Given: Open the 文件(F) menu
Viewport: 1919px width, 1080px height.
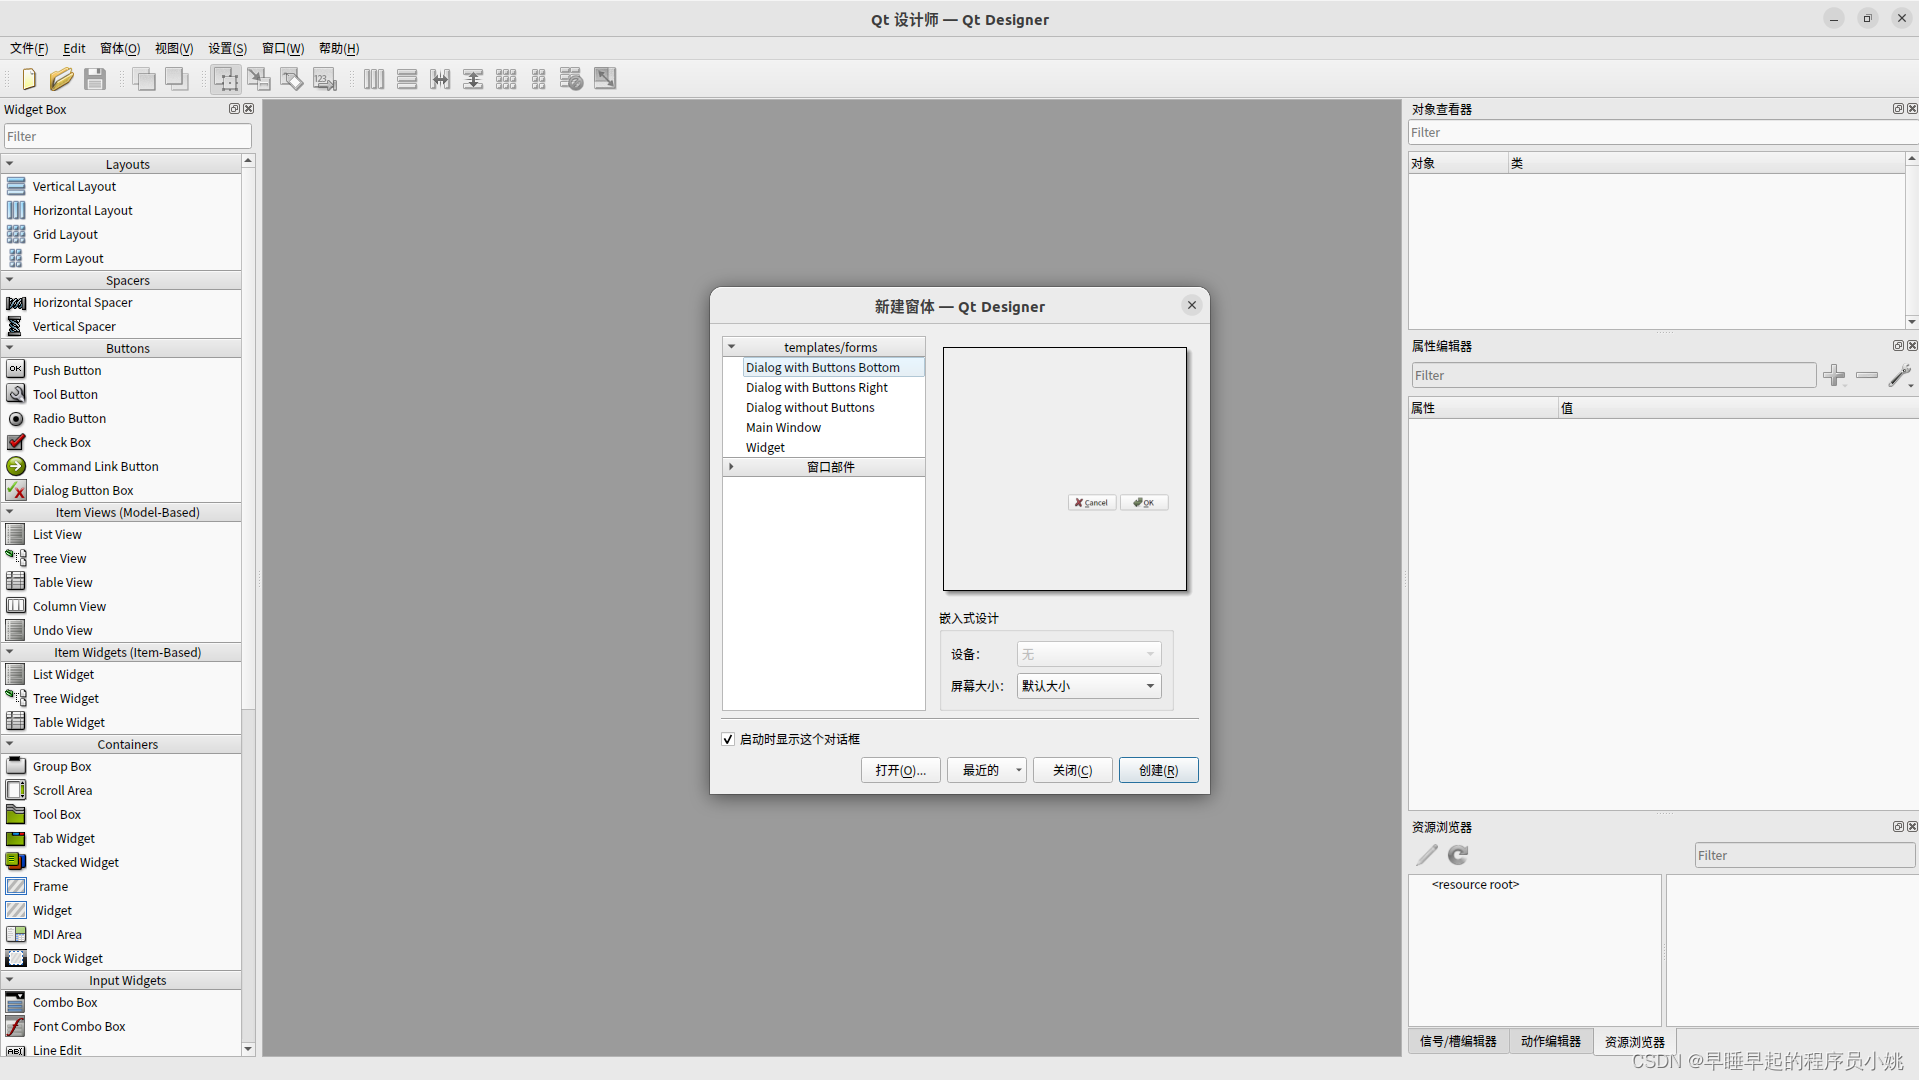Looking at the screenshot, I should point(29,48).
